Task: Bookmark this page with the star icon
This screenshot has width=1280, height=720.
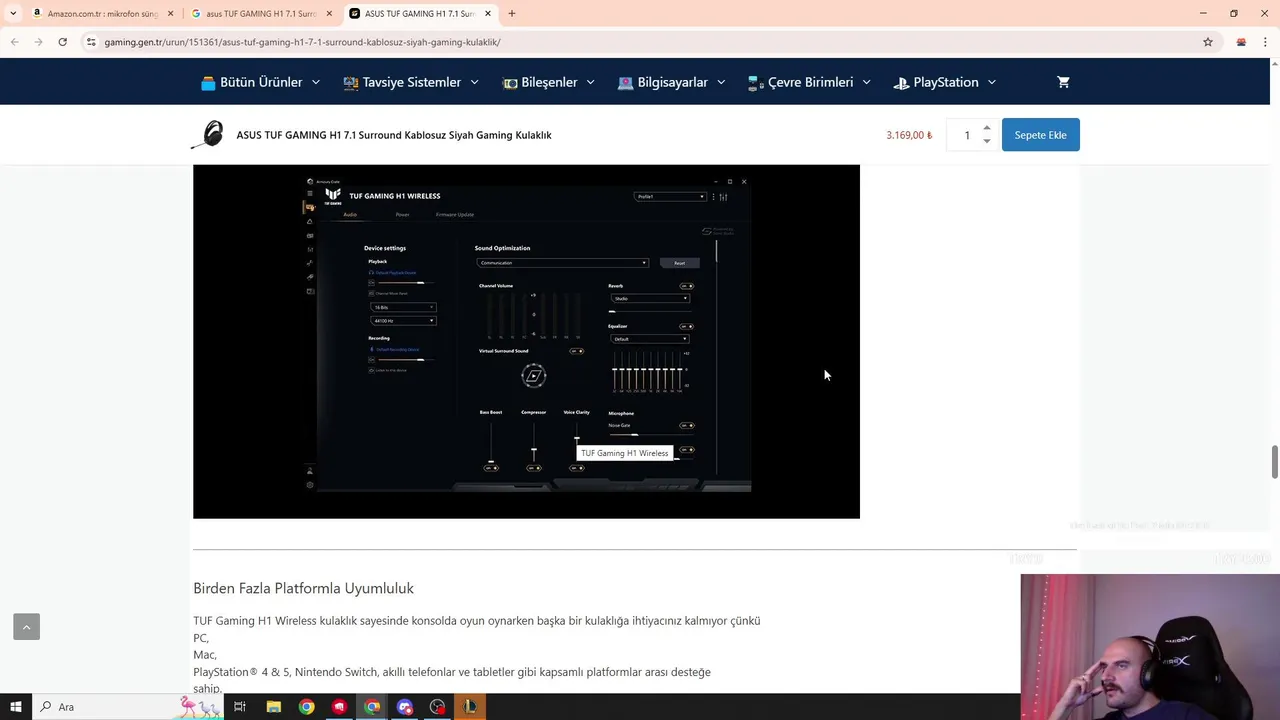Action: pos(1208,42)
